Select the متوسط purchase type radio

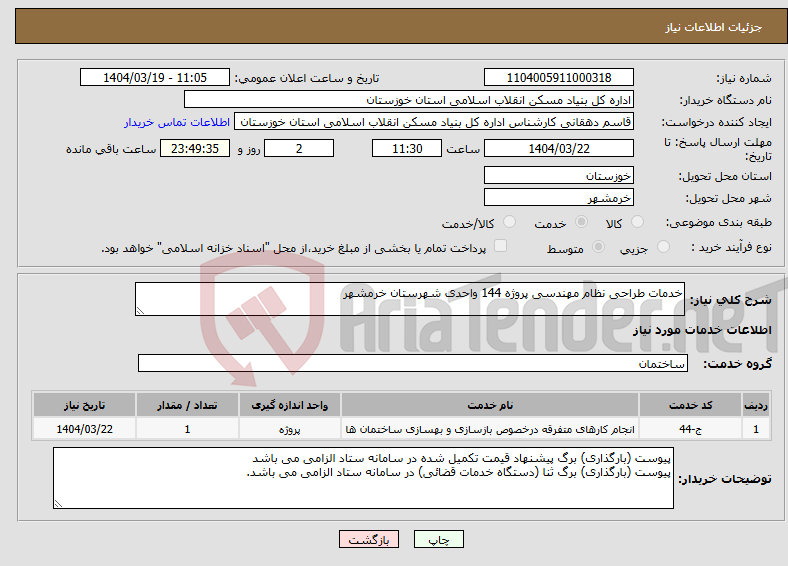599,246
